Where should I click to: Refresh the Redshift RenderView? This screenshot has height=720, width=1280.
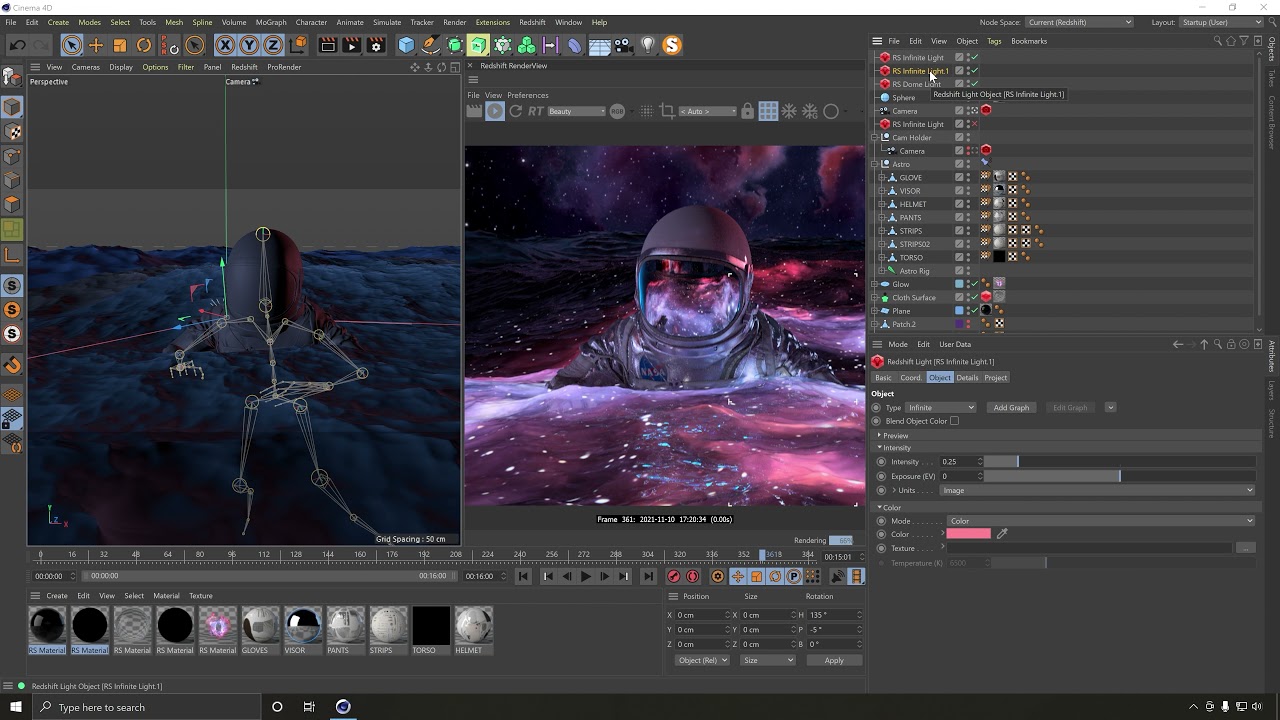tap(516, 111)
